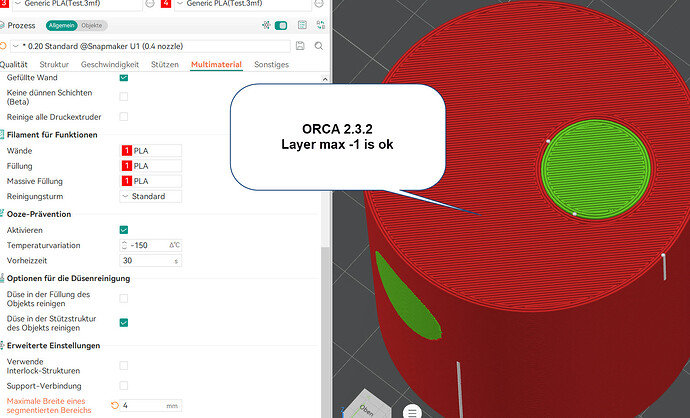Open the Füllung filament dropdown
The height and width of the screenshot is (418, 690).
(x=150, y=166)
